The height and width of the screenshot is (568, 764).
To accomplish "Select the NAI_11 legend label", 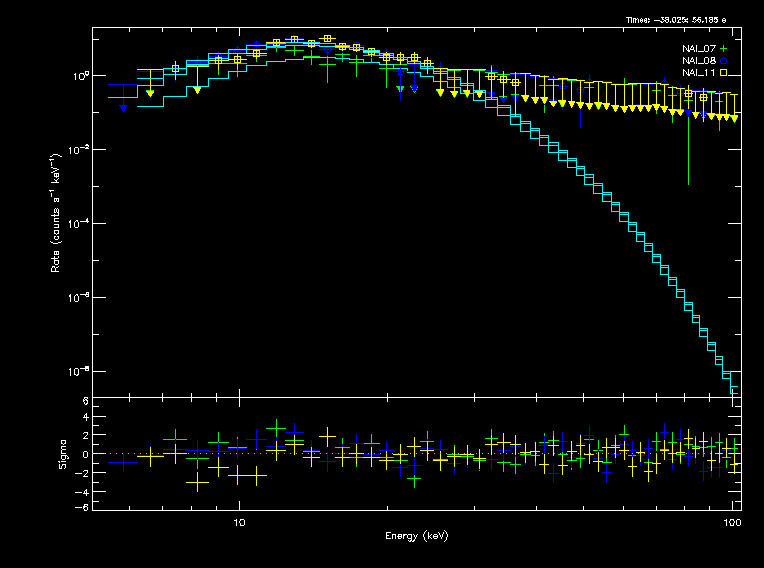I will coord(698,72).
